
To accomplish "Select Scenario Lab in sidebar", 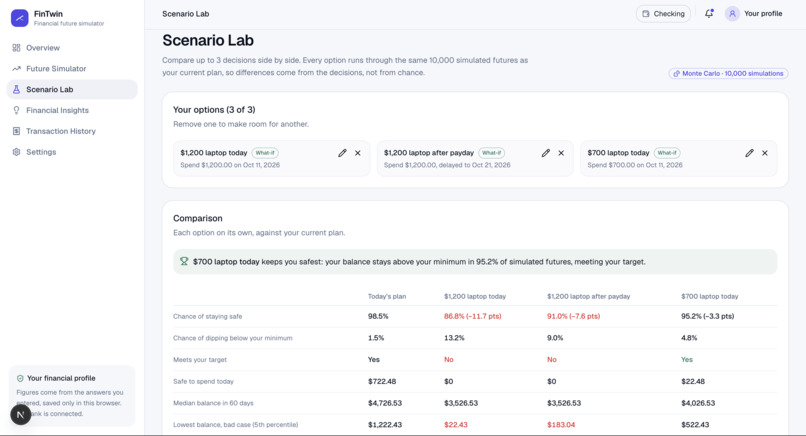I will (72, 89).
